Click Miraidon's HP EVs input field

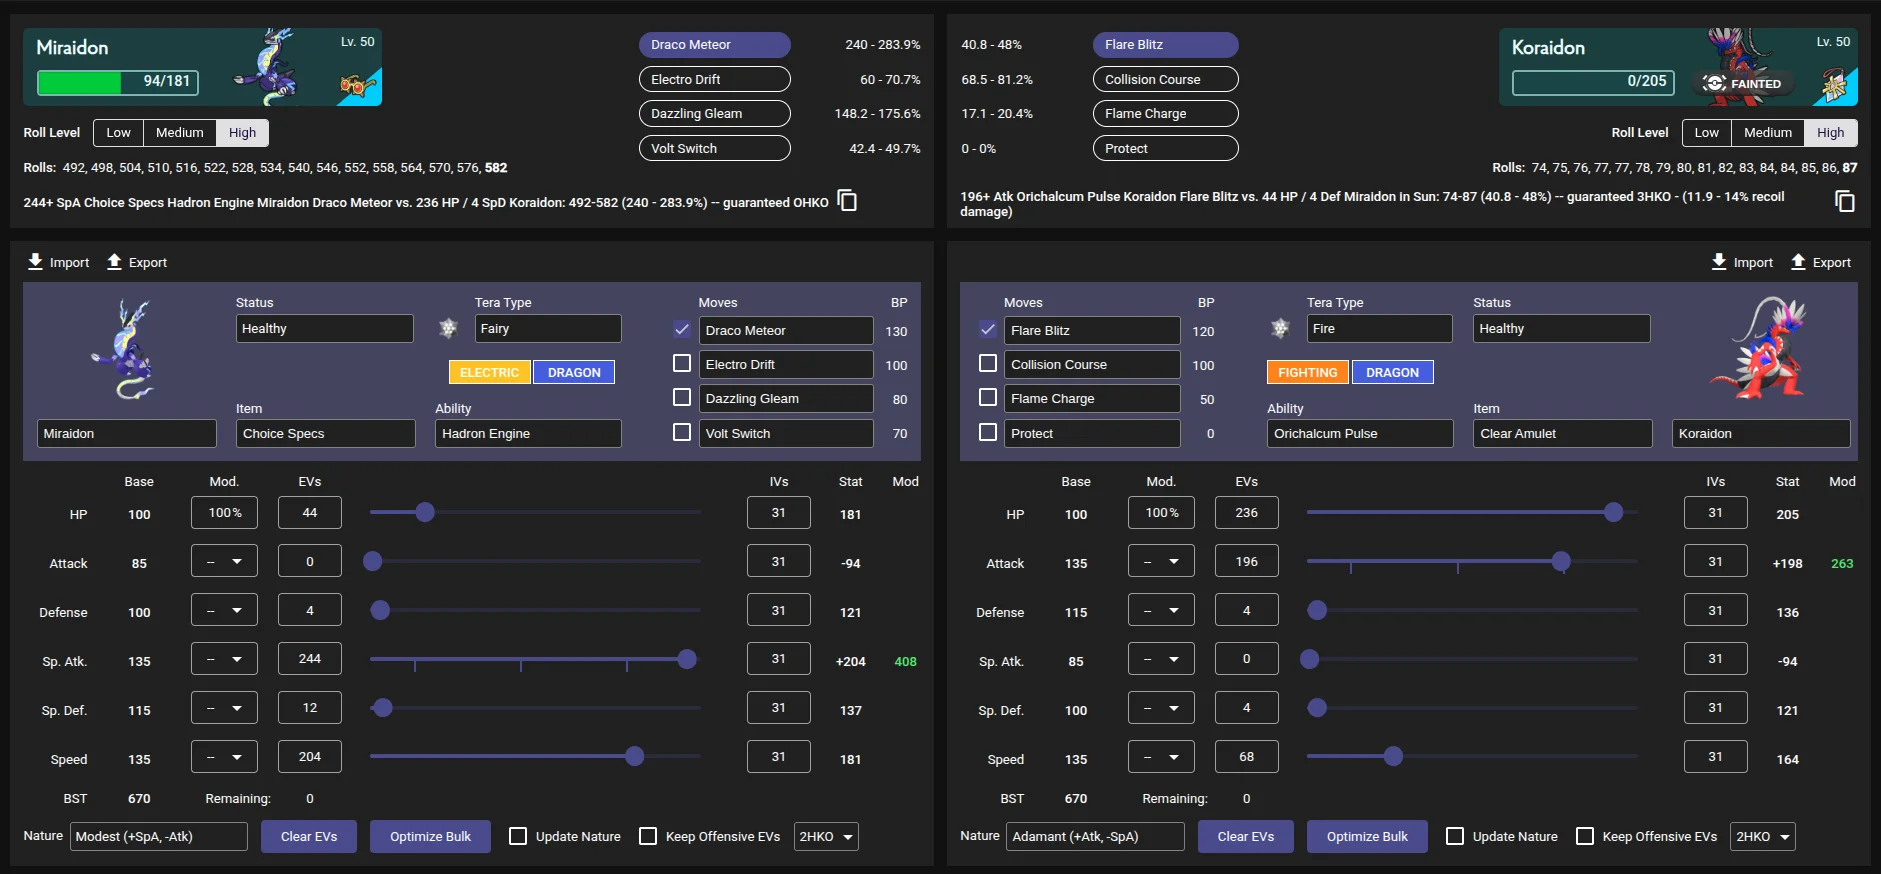point(310,512)
